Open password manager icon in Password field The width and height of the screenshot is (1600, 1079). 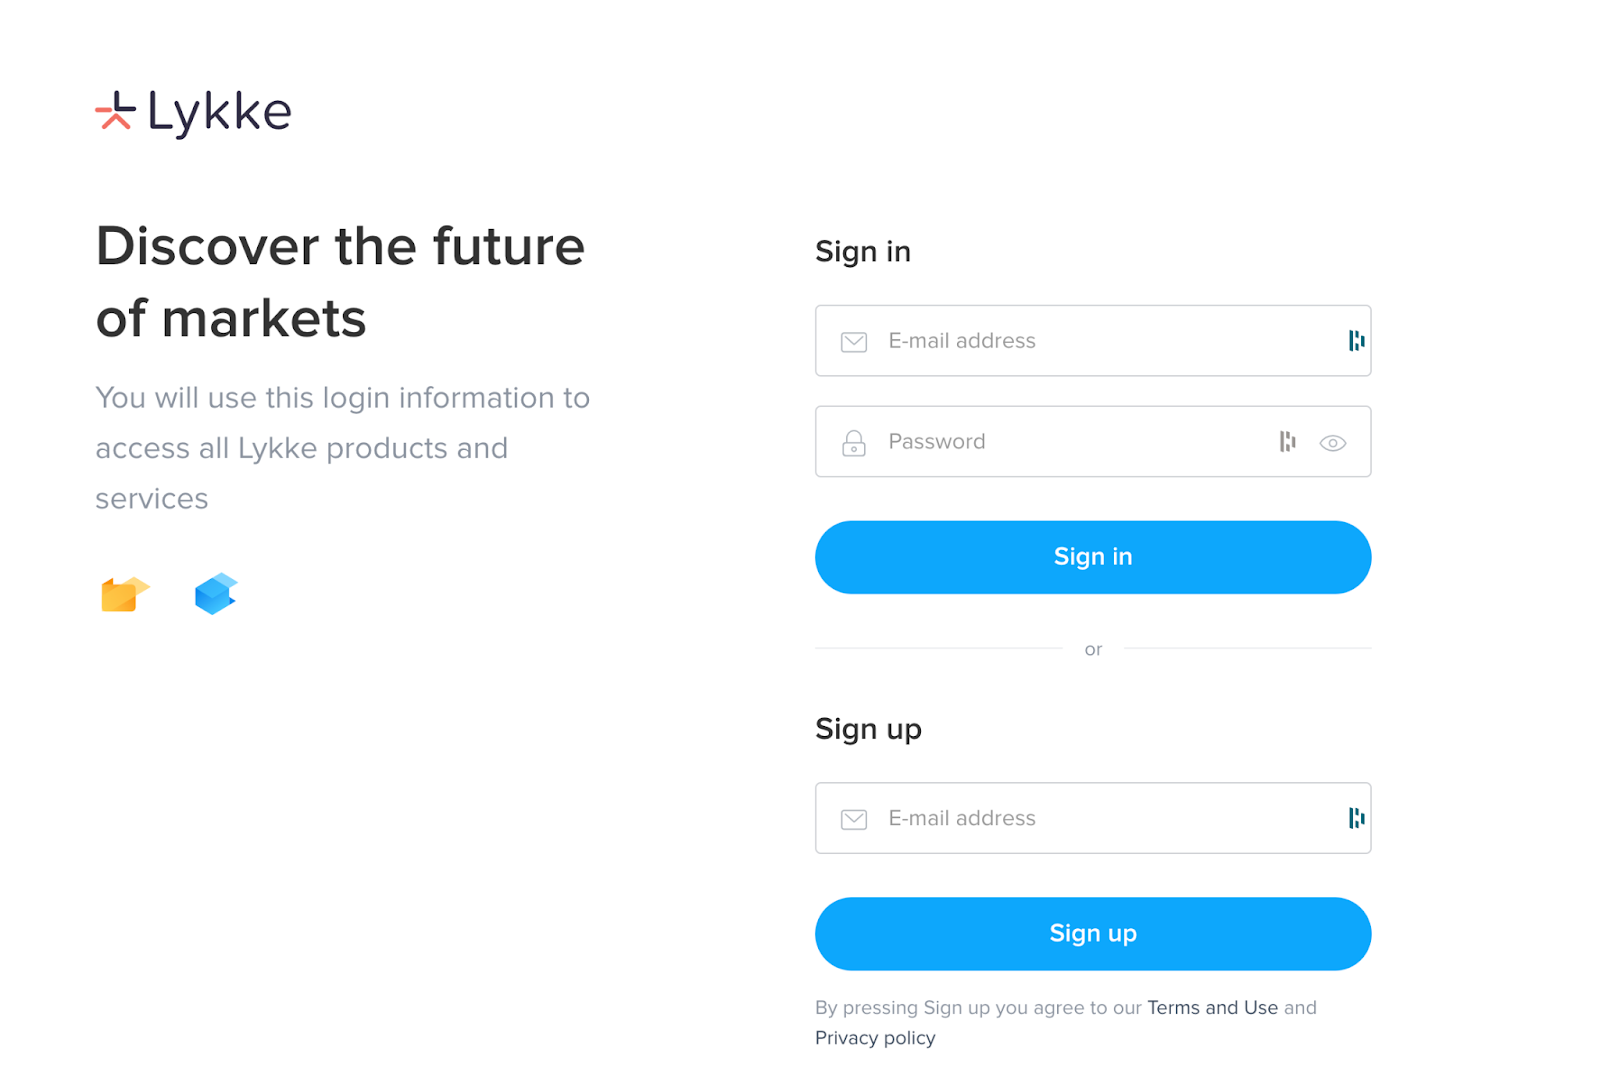coord(1287,442)
